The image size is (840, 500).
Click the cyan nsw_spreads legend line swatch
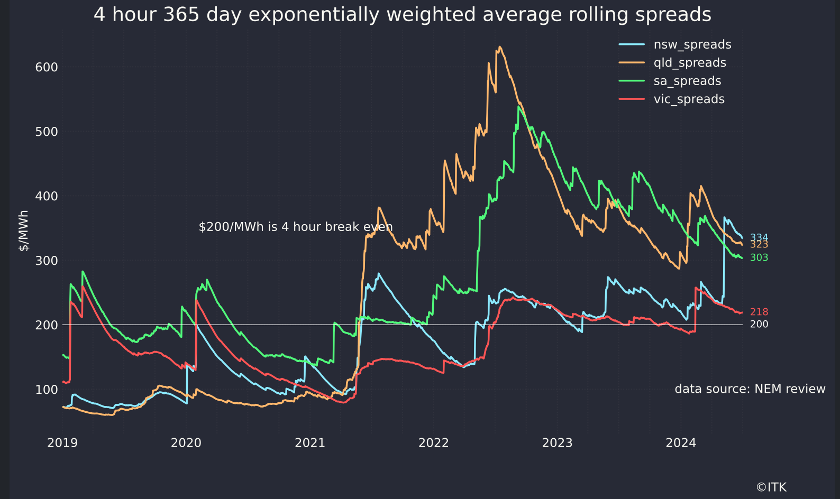[x=632, y=44]
